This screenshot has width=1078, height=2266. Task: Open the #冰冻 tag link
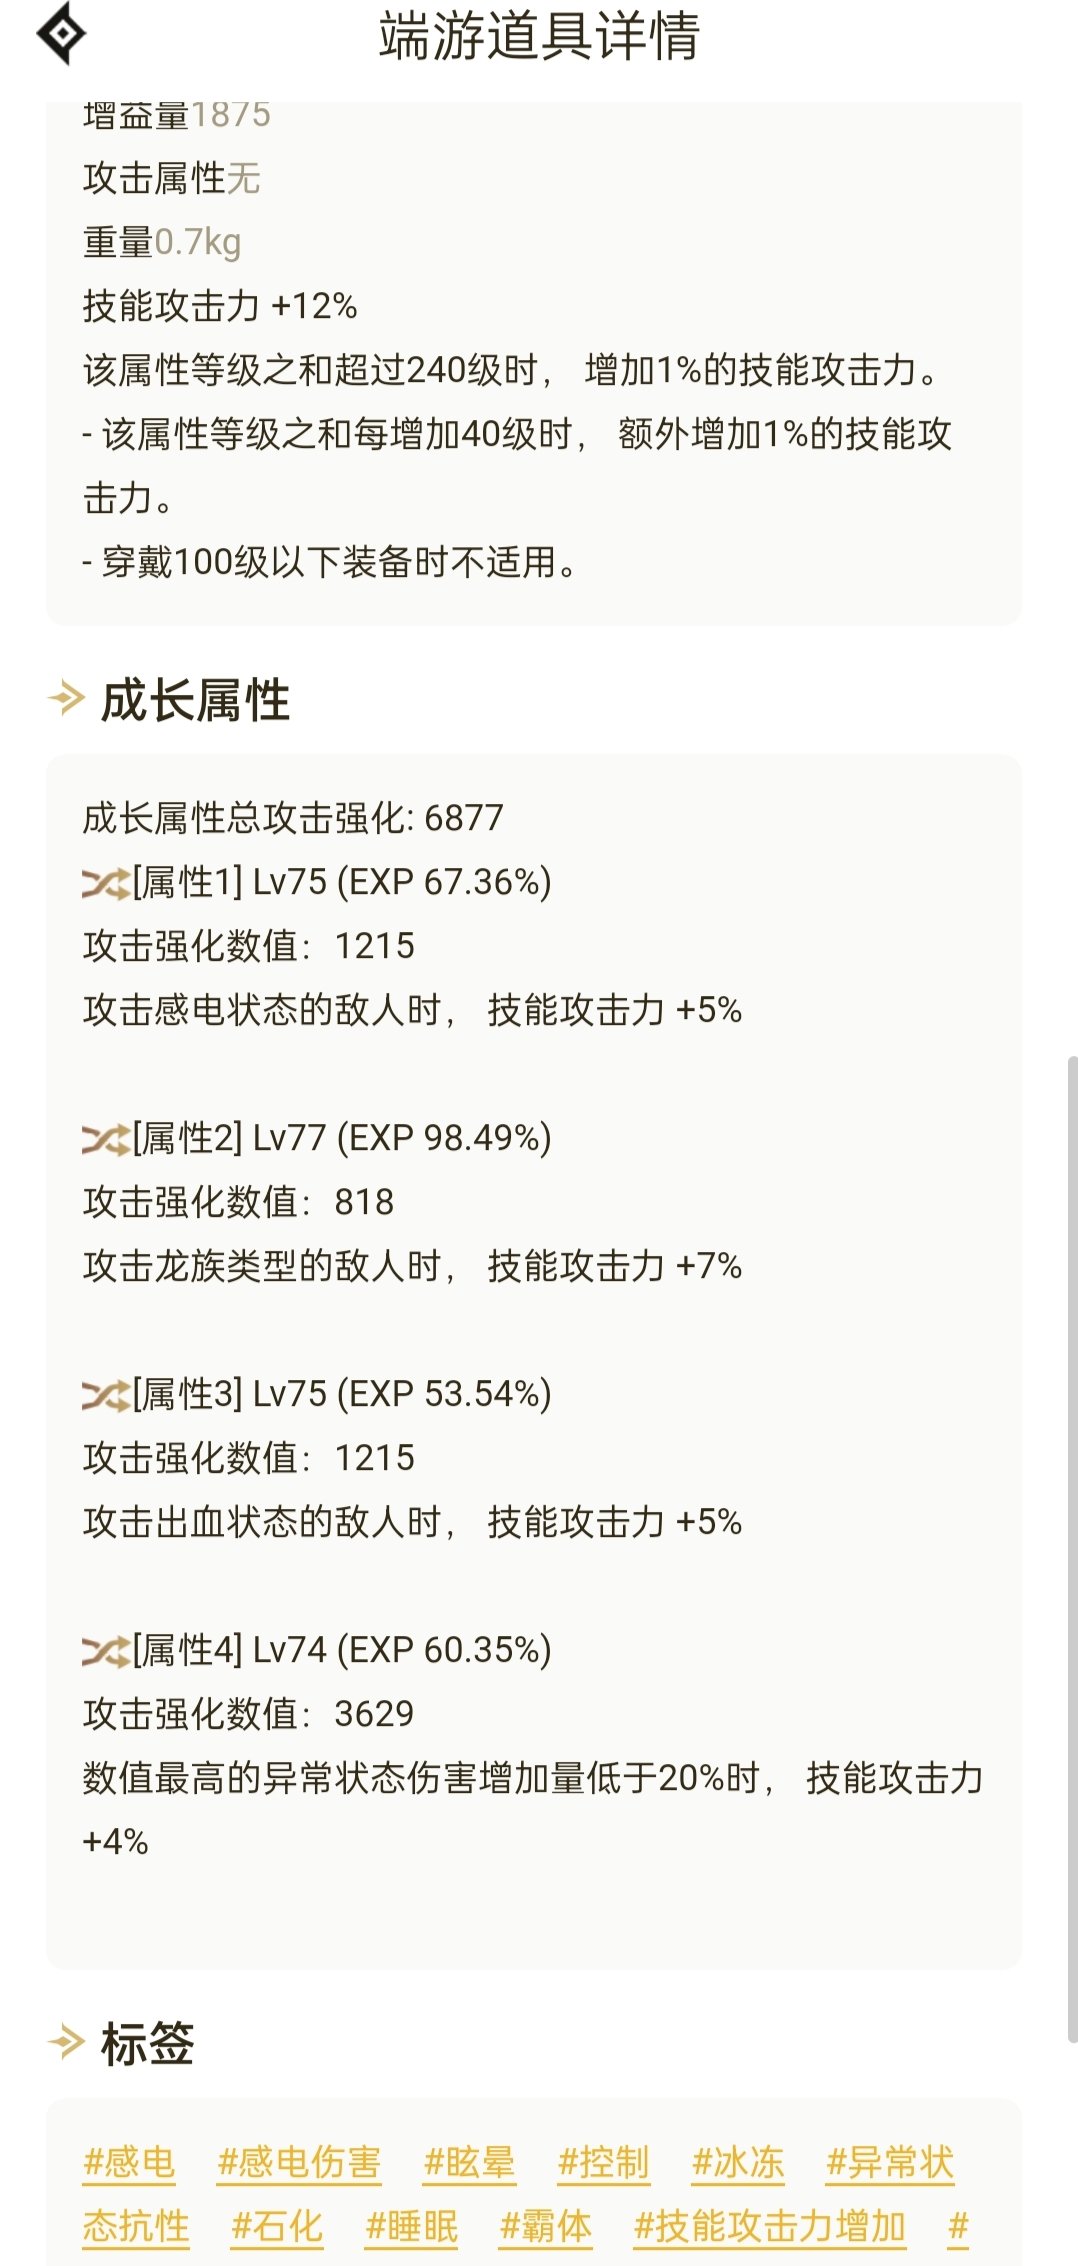tap(738, 2163)
